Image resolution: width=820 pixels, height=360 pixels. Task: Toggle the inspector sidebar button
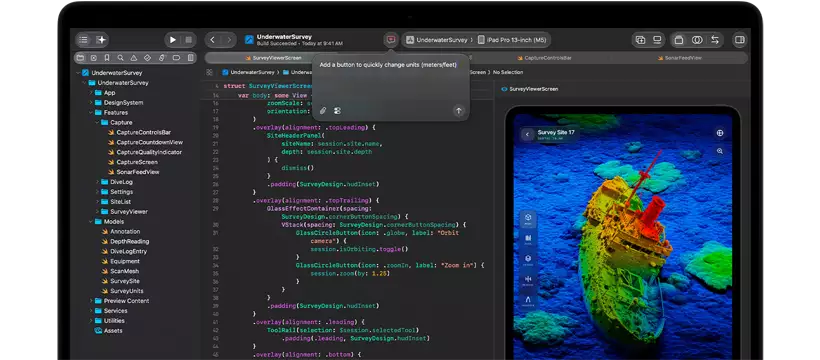click(x=739, y=40)
